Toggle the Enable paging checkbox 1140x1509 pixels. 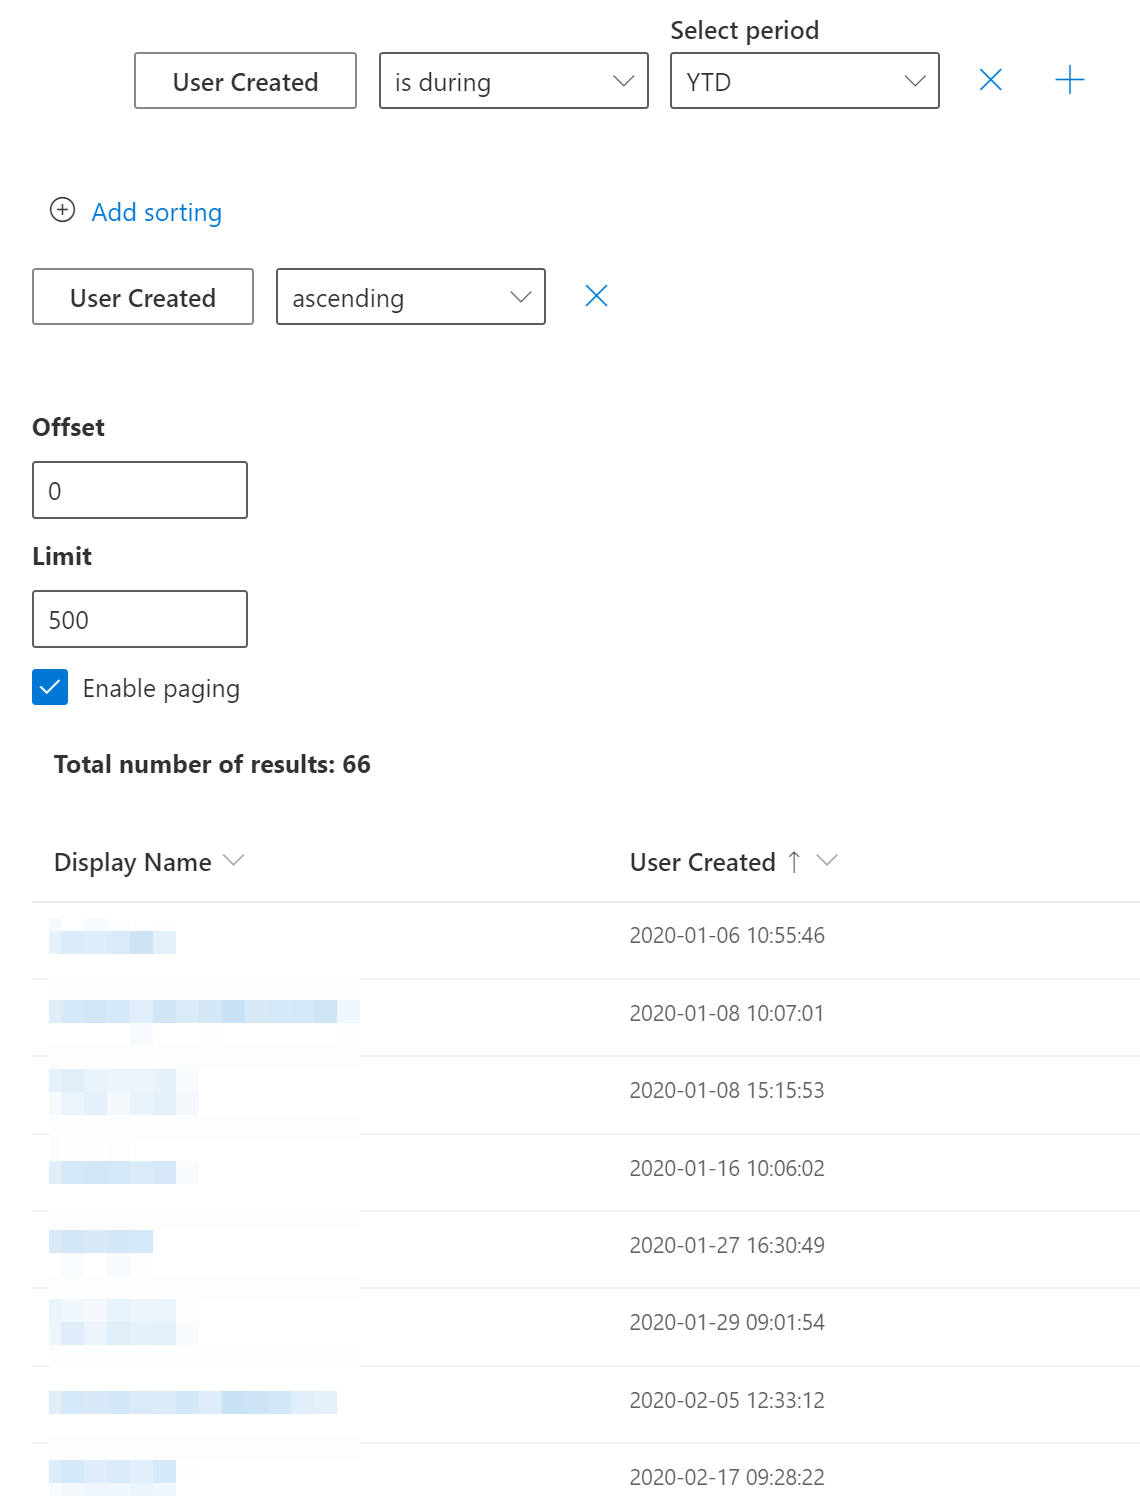[50, 688]
